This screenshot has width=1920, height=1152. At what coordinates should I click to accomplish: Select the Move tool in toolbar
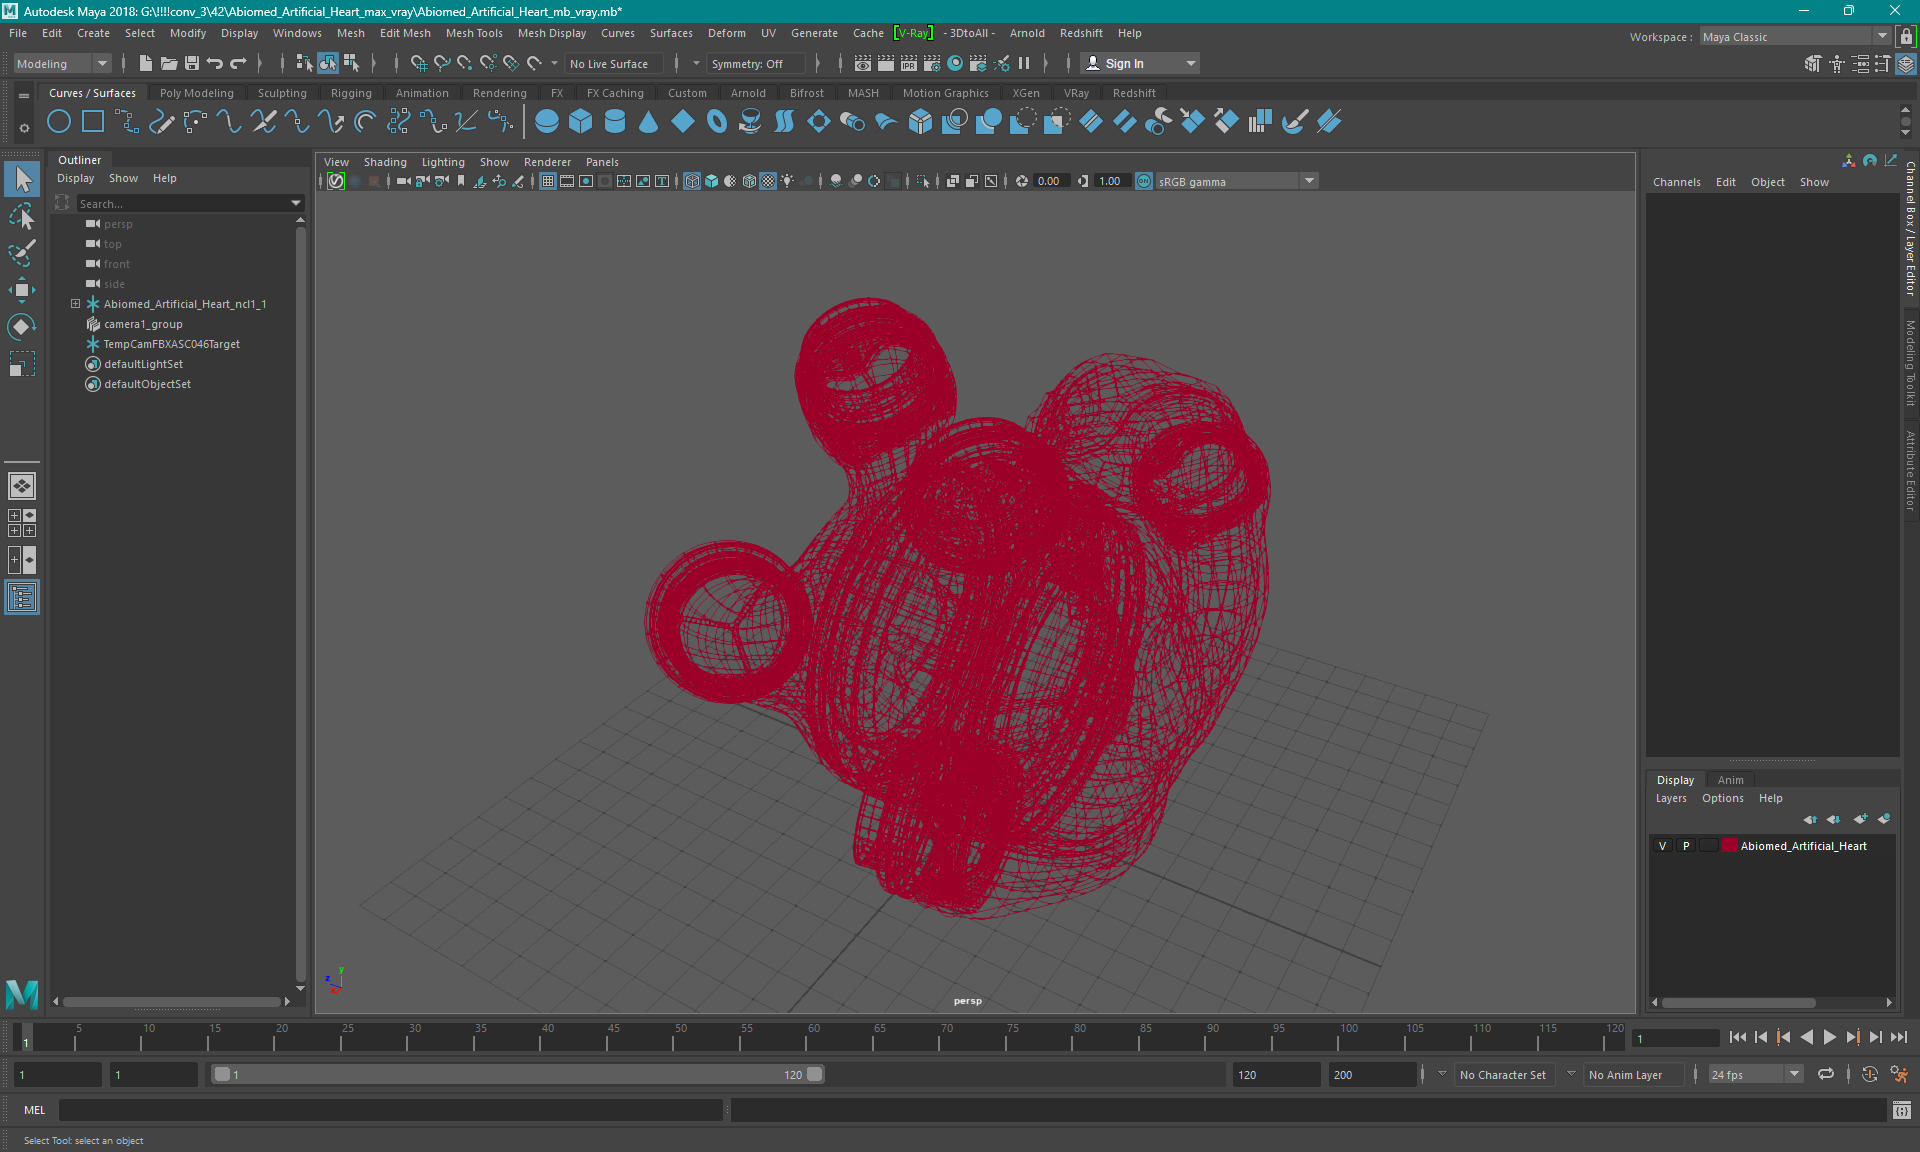pos(23,291)
